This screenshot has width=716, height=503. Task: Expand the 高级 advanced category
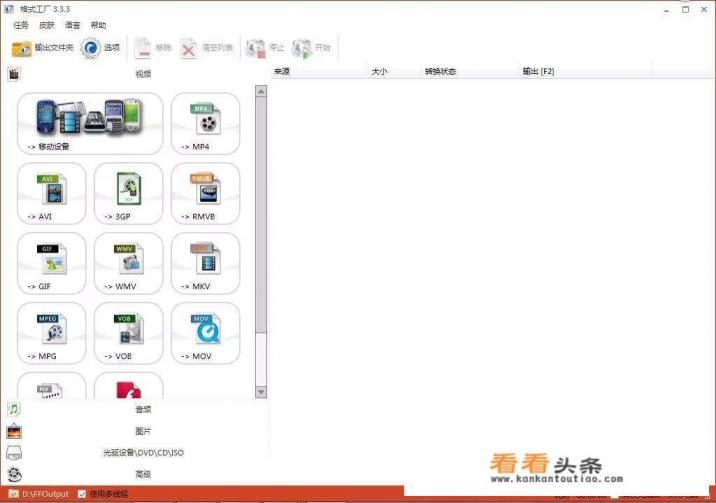coord(143,474)
